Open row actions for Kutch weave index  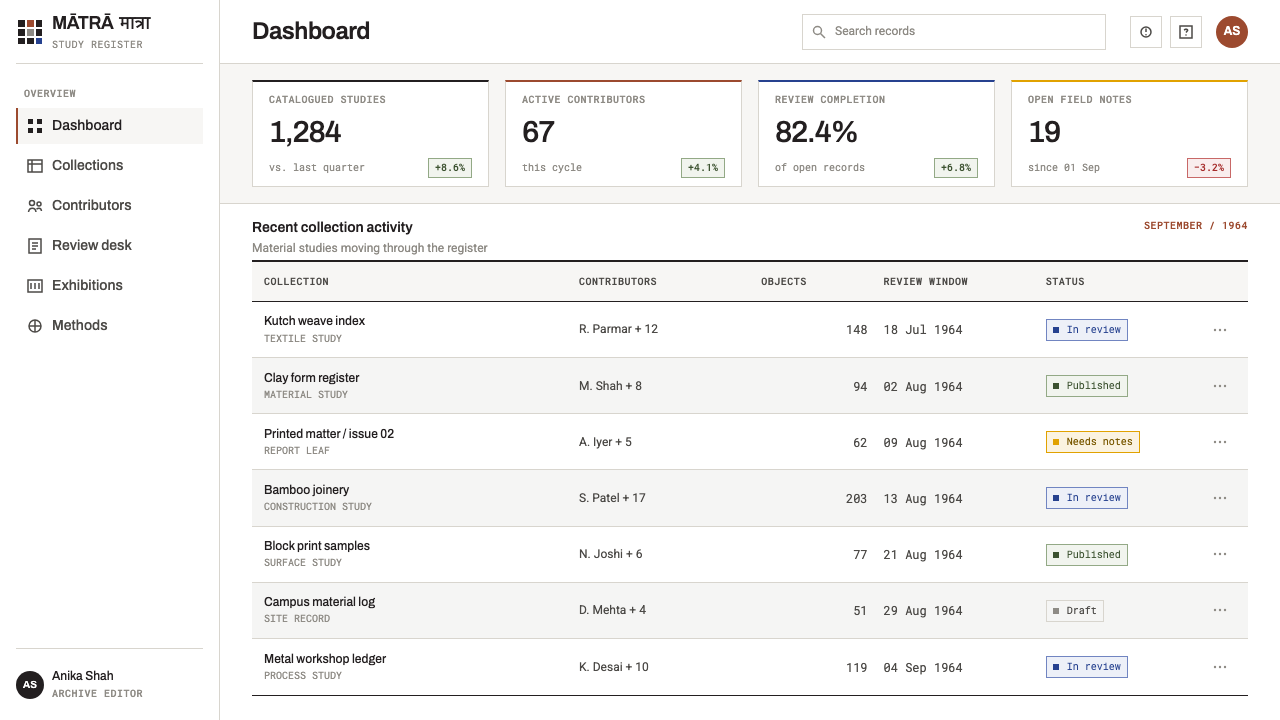point(1220,330)
